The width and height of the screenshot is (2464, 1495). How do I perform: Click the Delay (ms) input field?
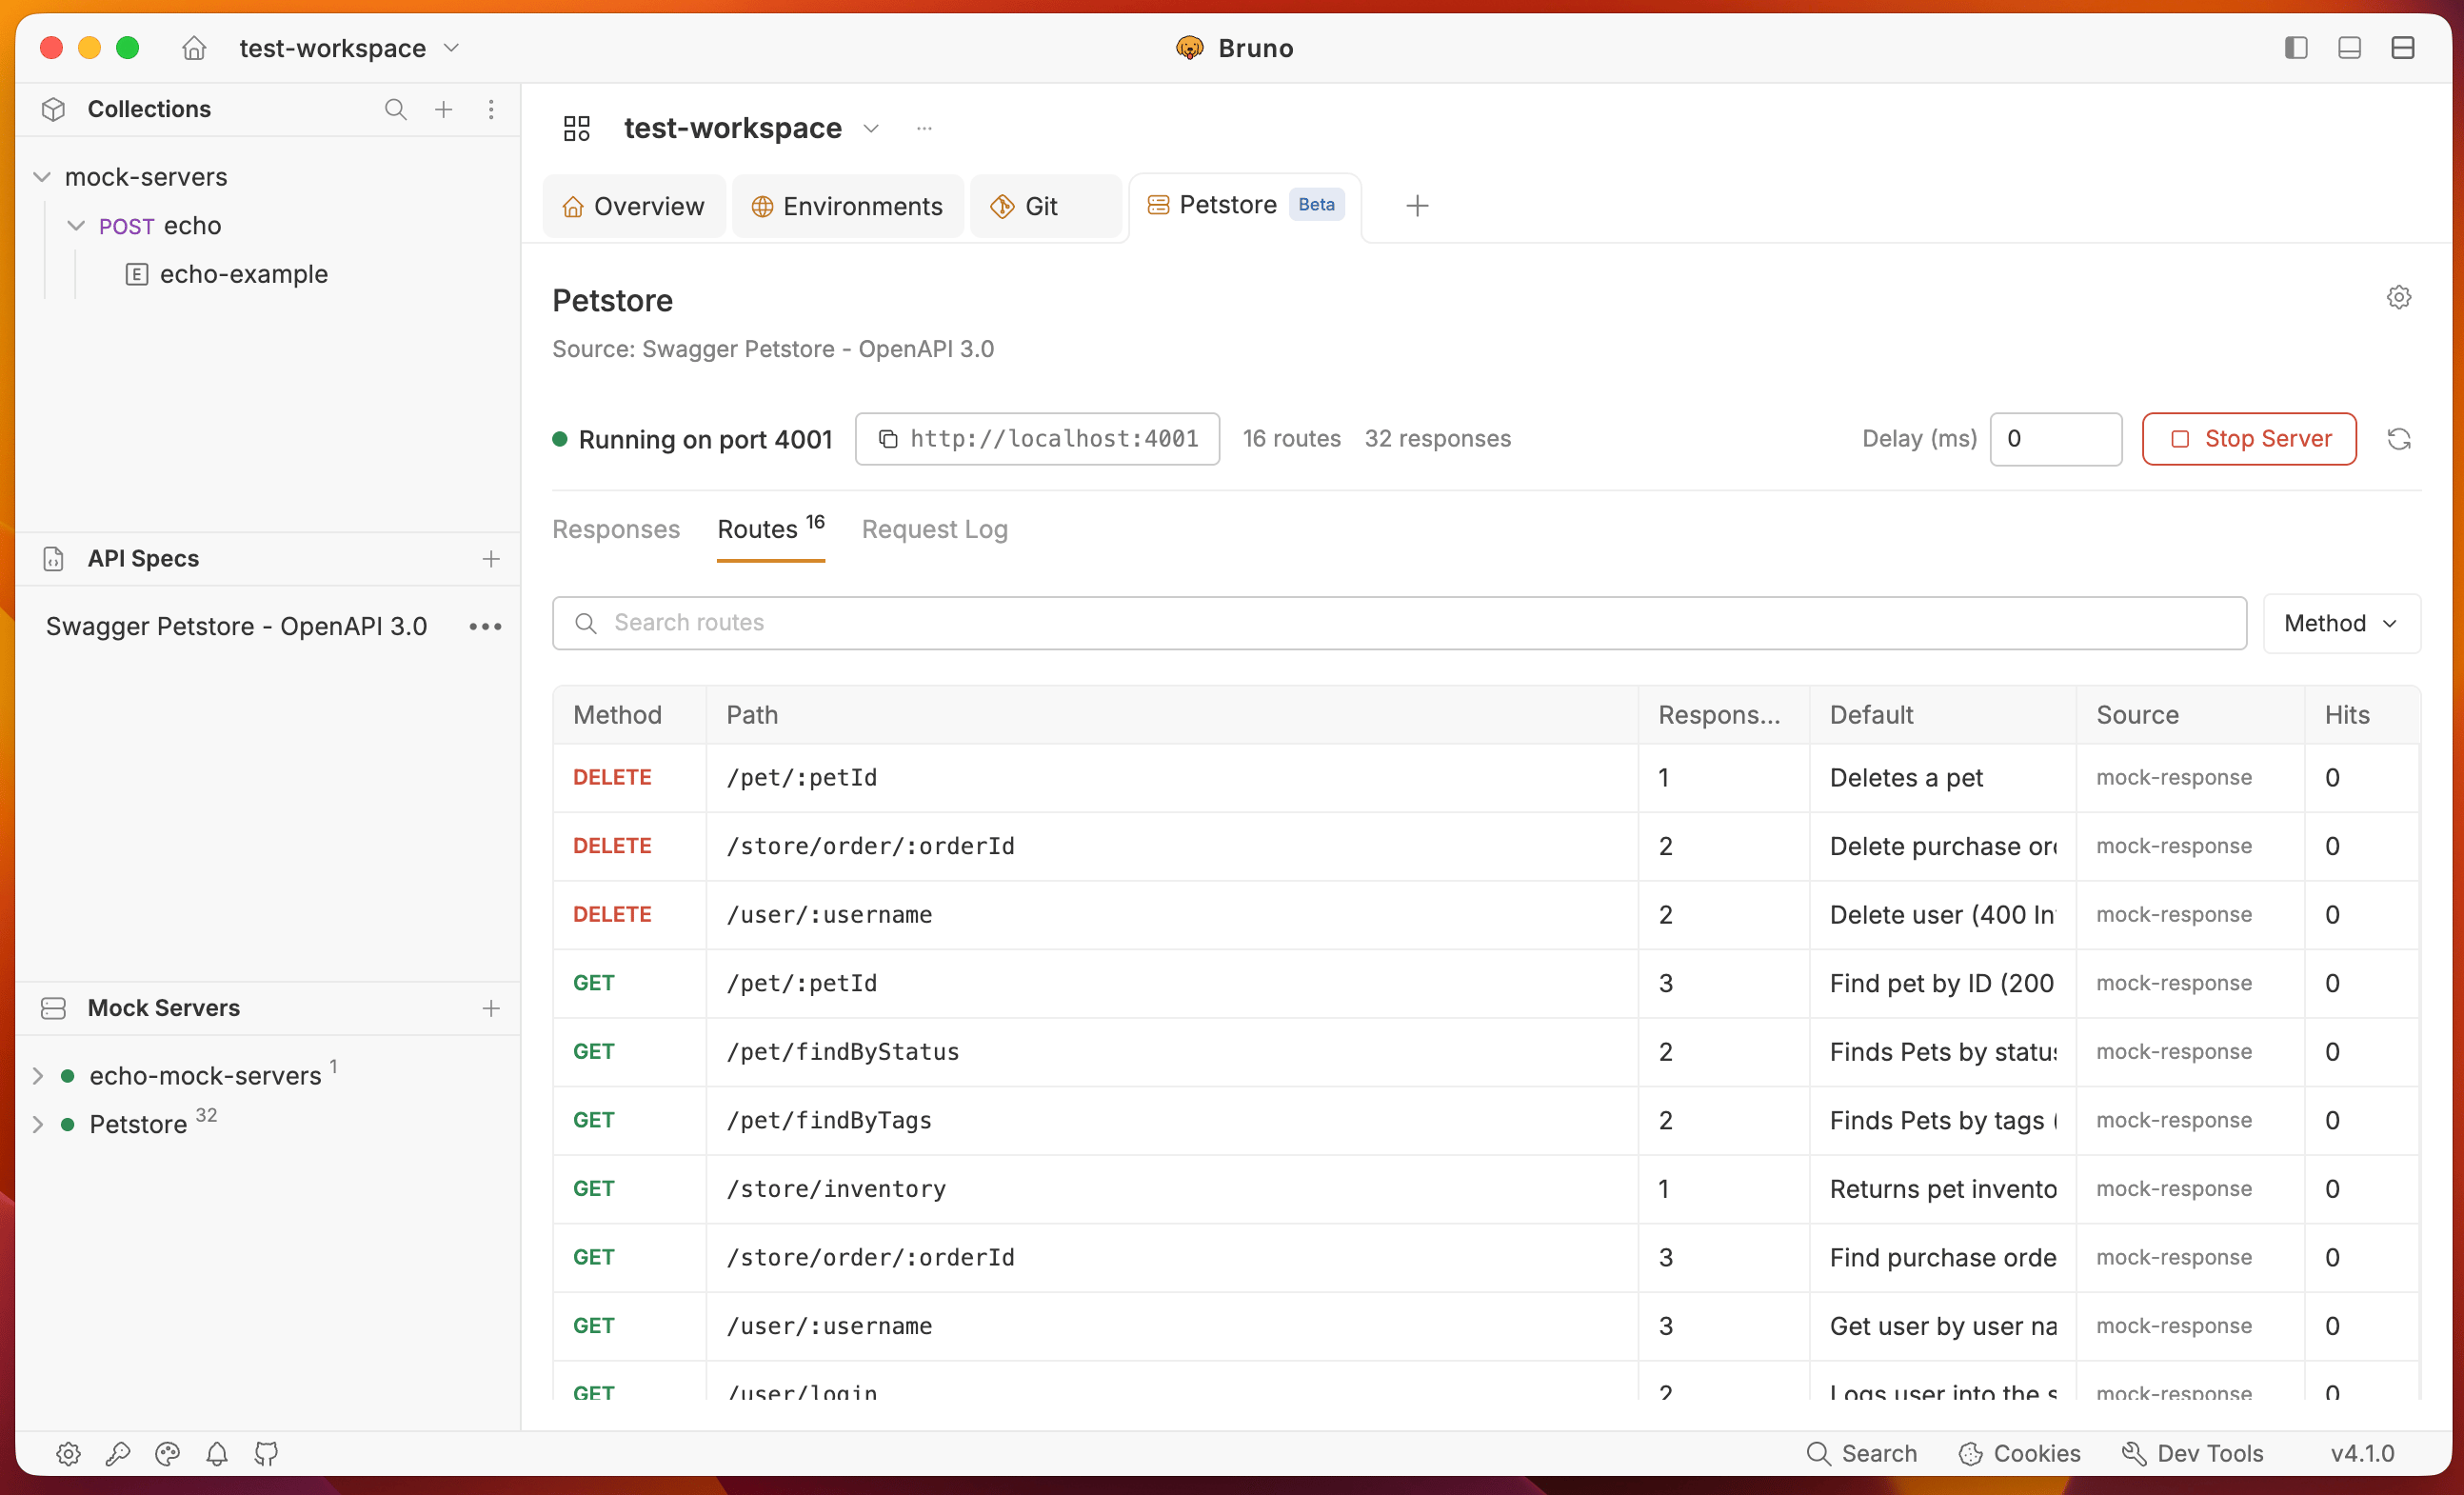click(x=2055, y=439)
